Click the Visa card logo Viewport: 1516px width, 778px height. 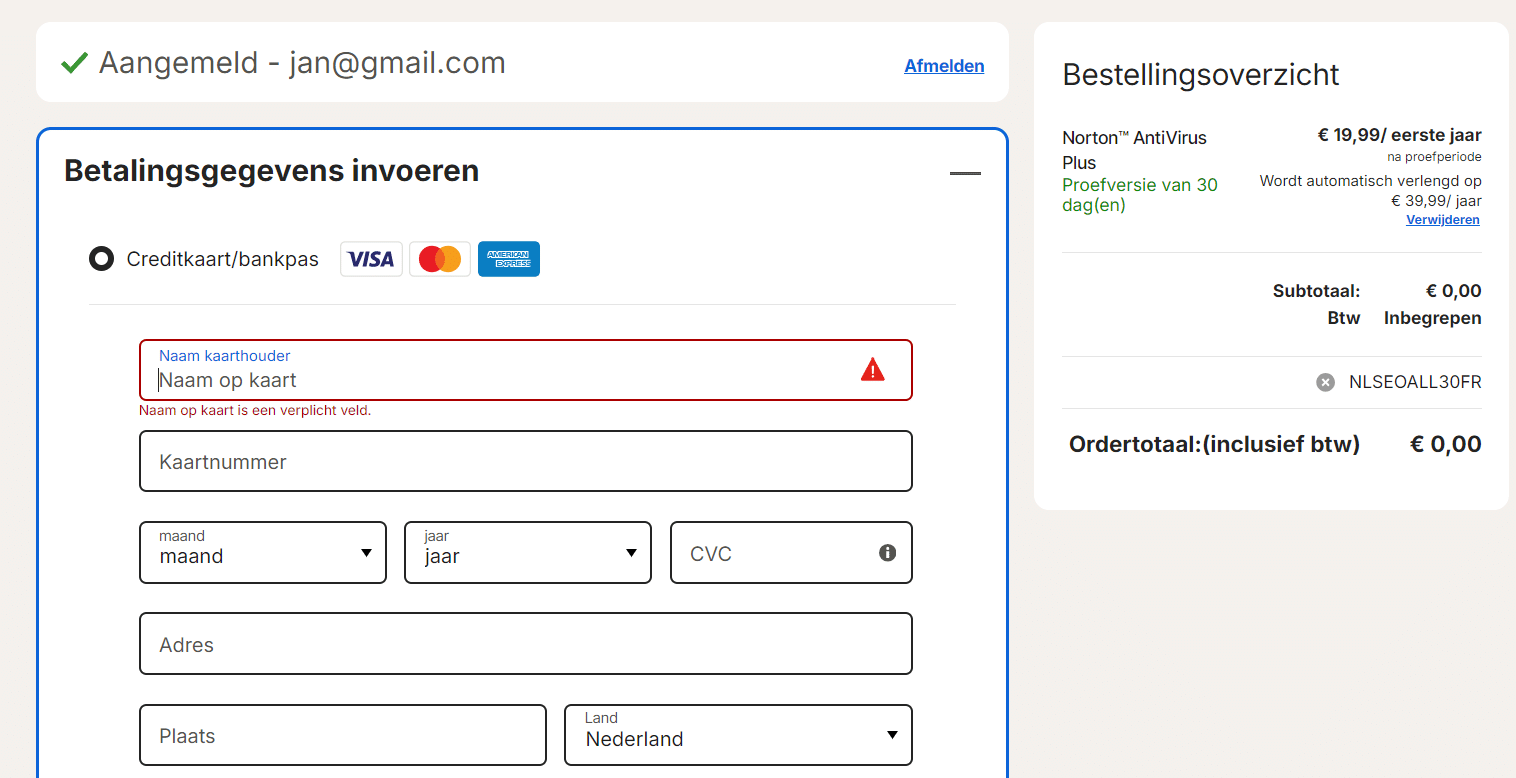[371, 259]
